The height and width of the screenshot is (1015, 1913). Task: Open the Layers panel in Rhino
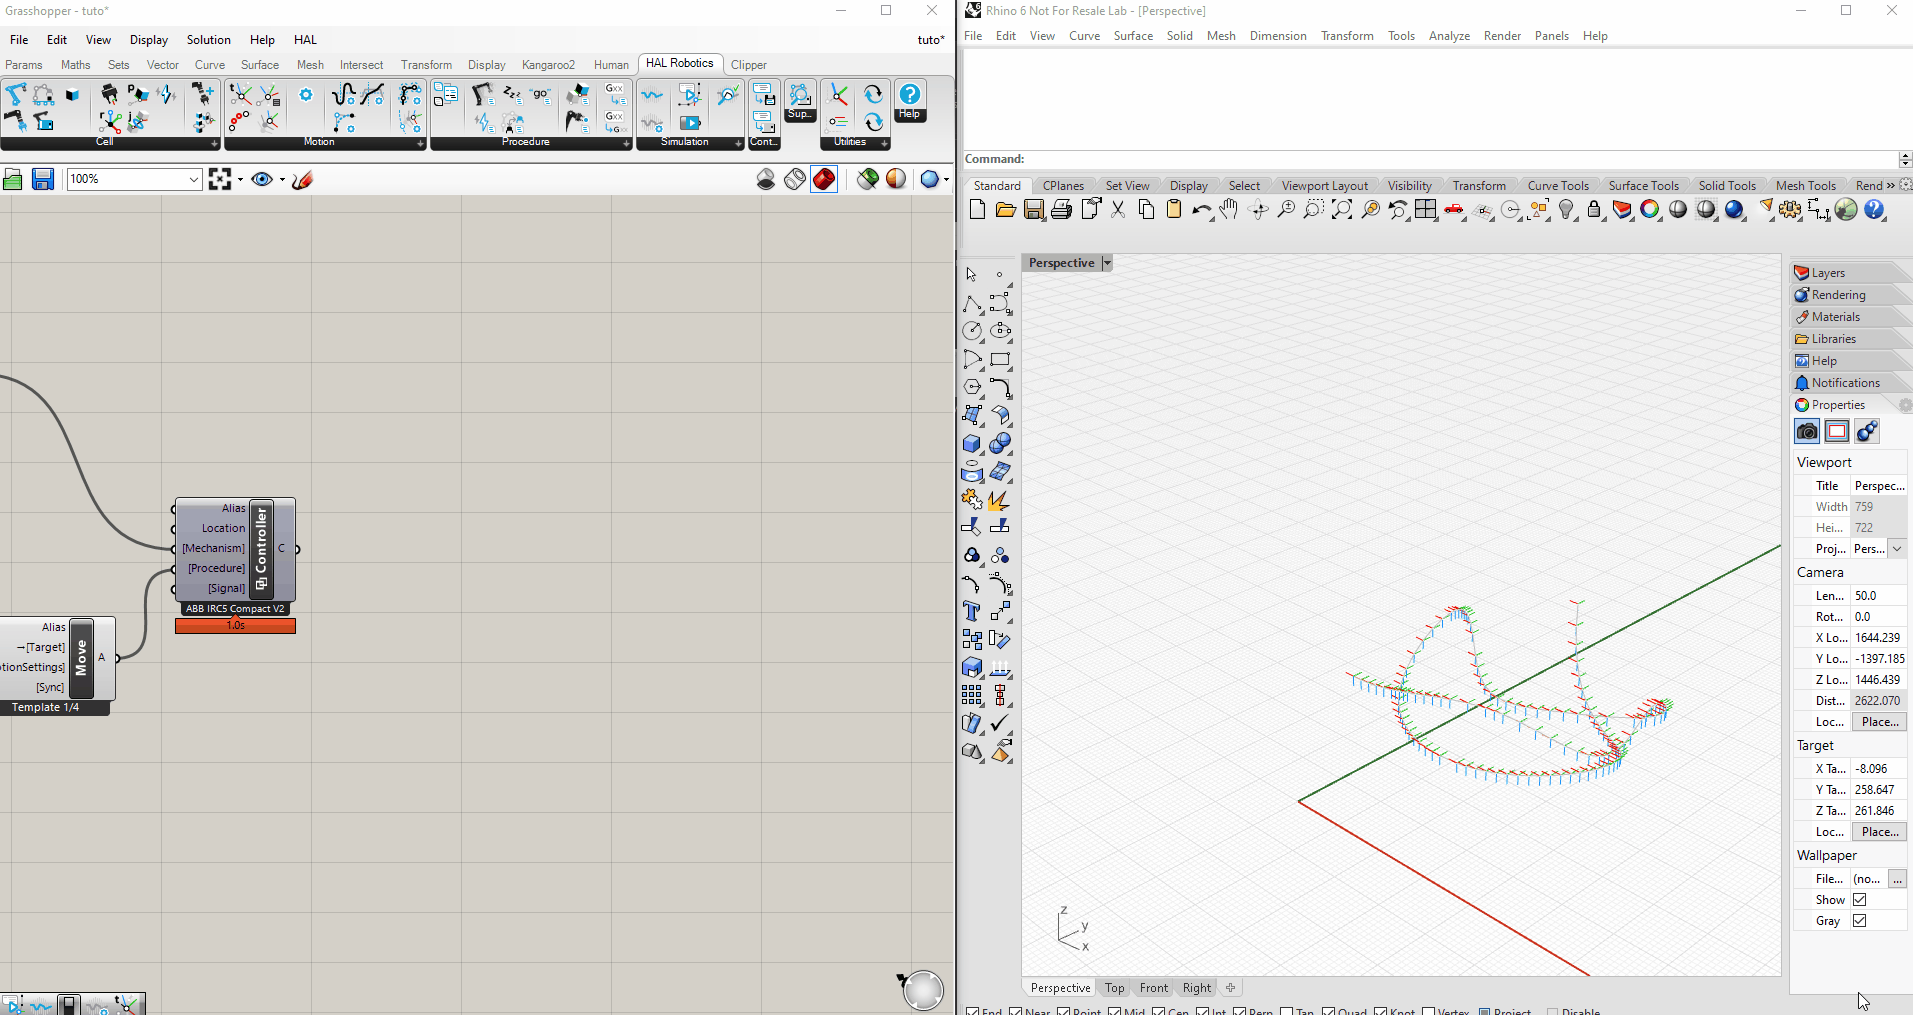point(1851,272)
